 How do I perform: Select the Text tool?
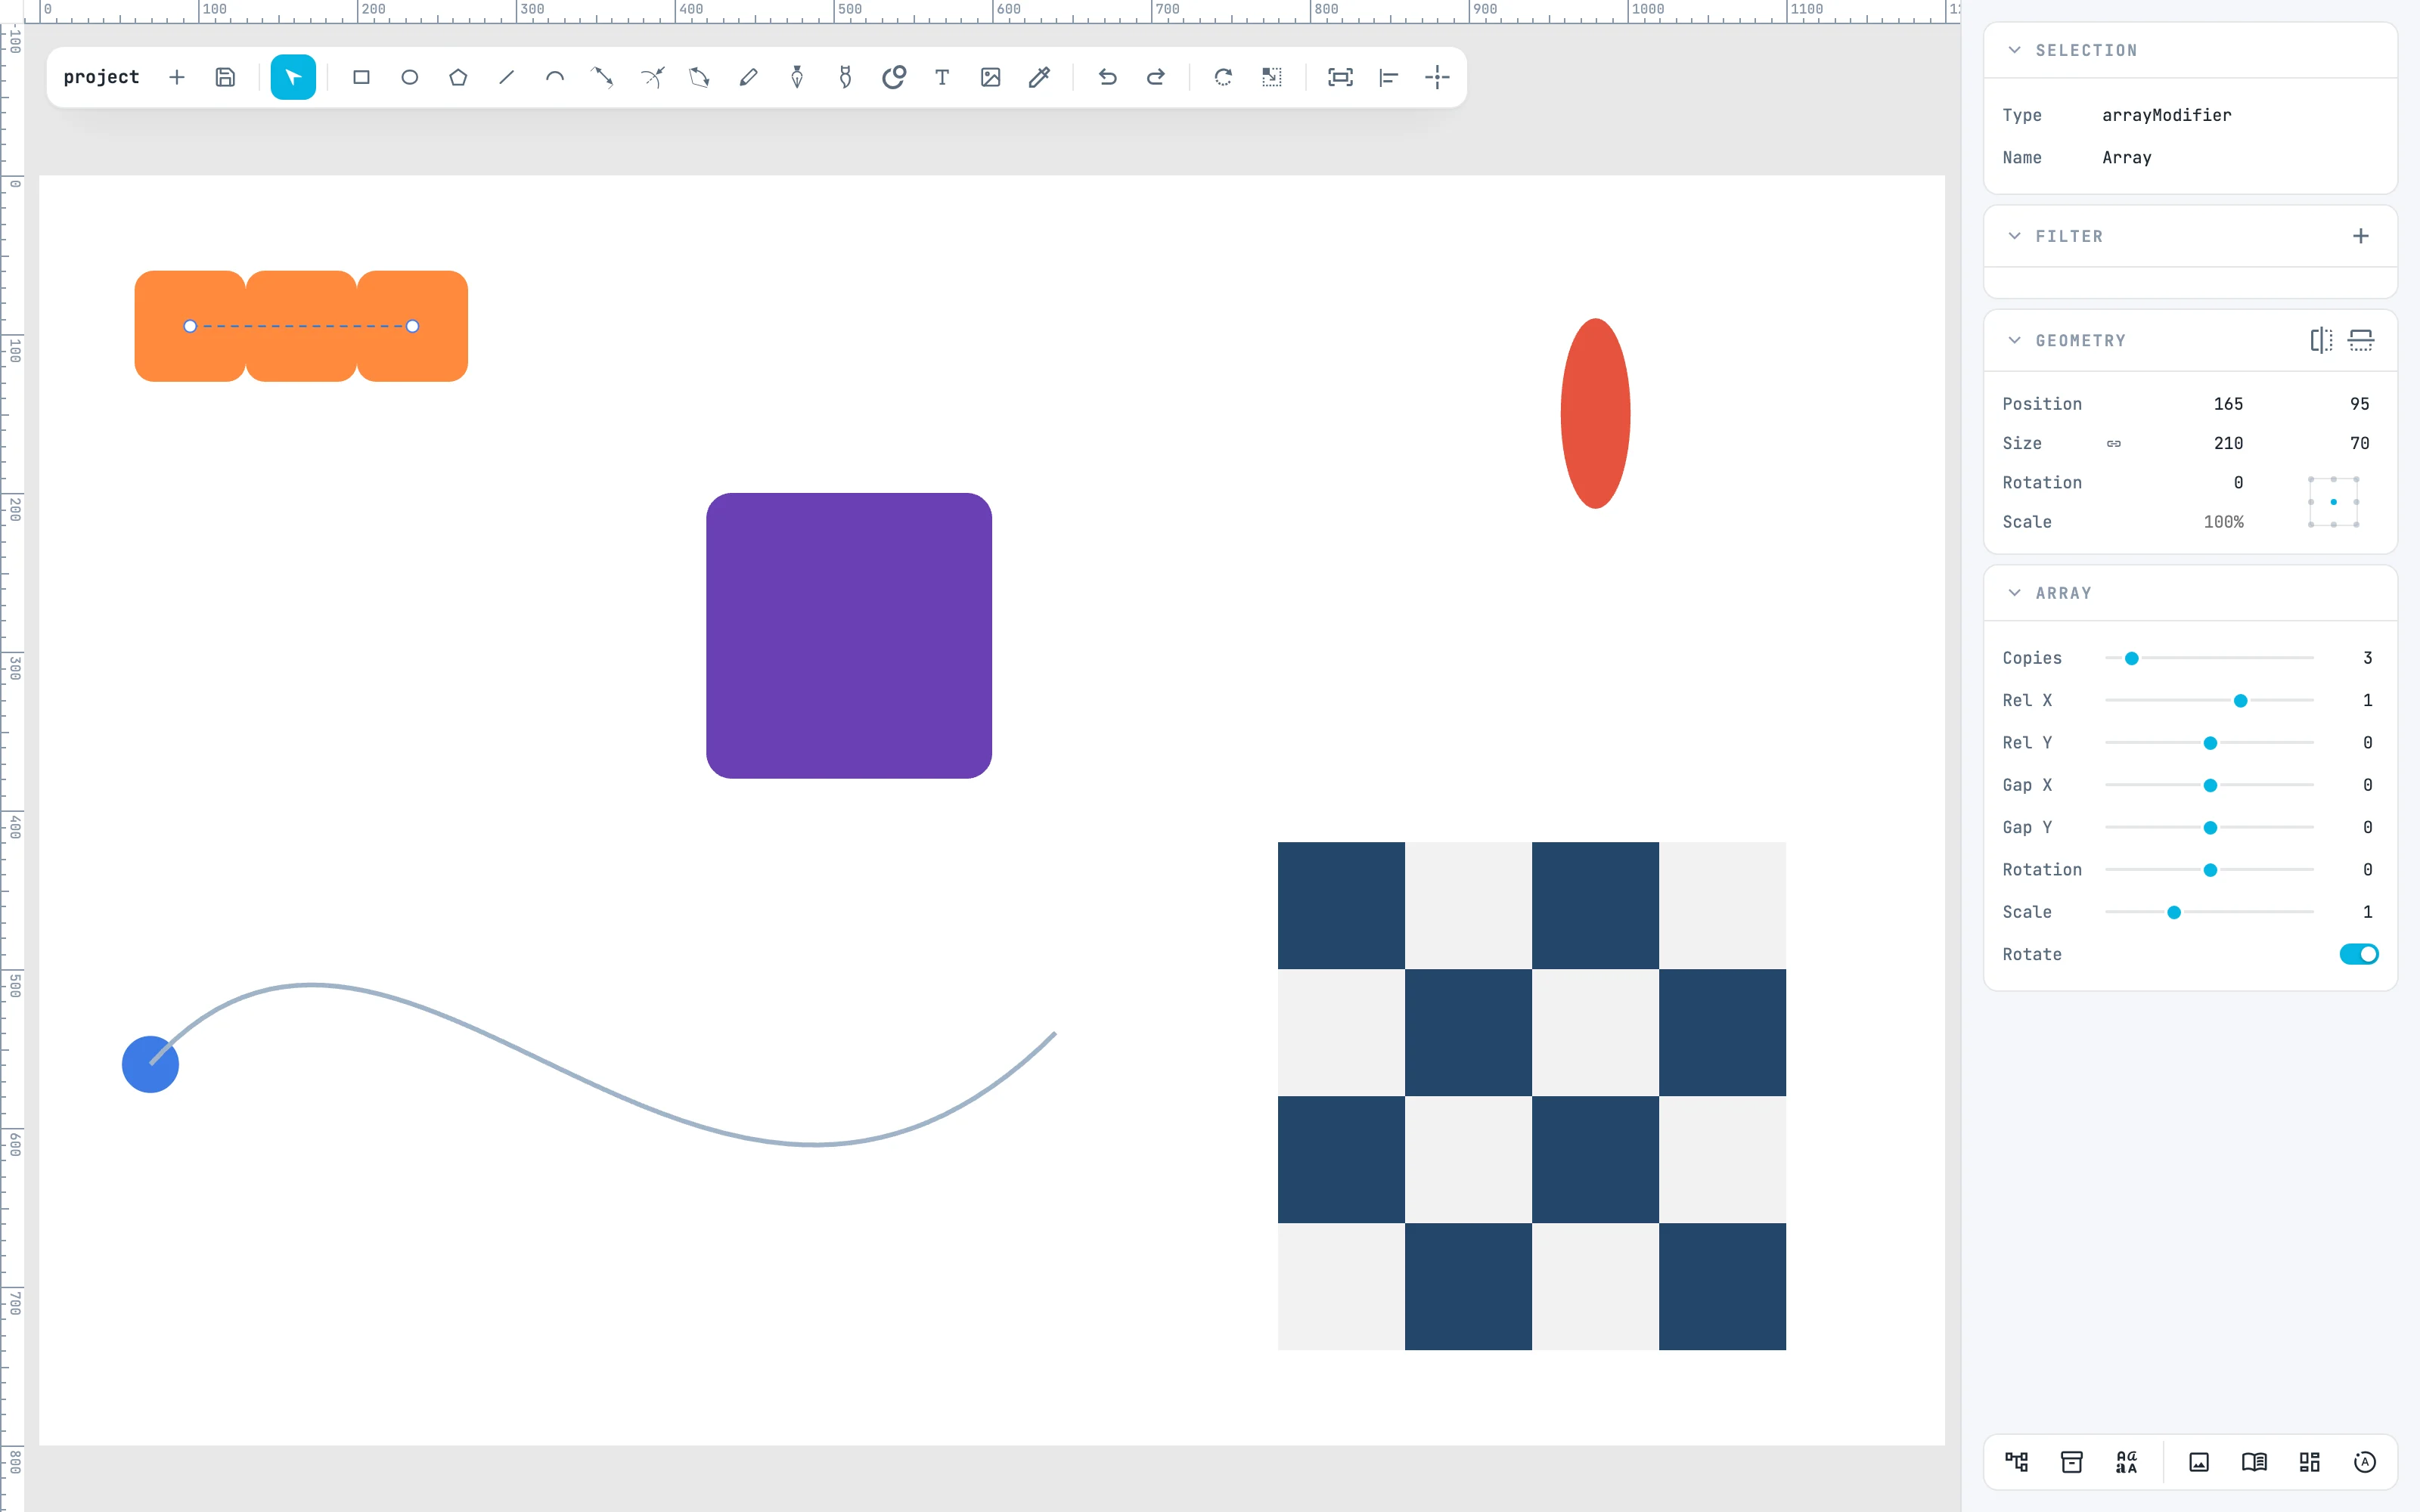coord(942,77)
